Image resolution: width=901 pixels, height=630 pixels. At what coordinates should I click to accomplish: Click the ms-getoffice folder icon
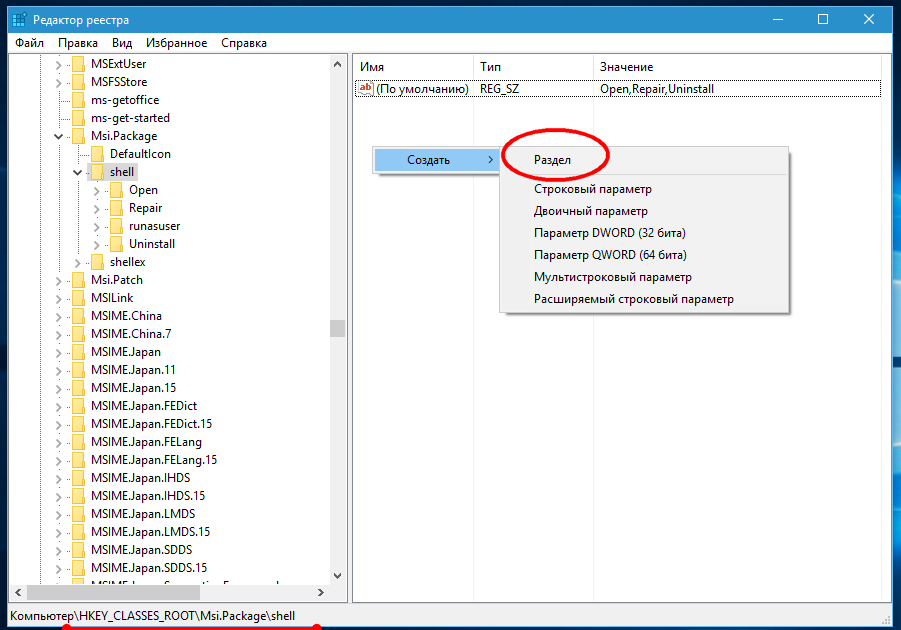79,100
